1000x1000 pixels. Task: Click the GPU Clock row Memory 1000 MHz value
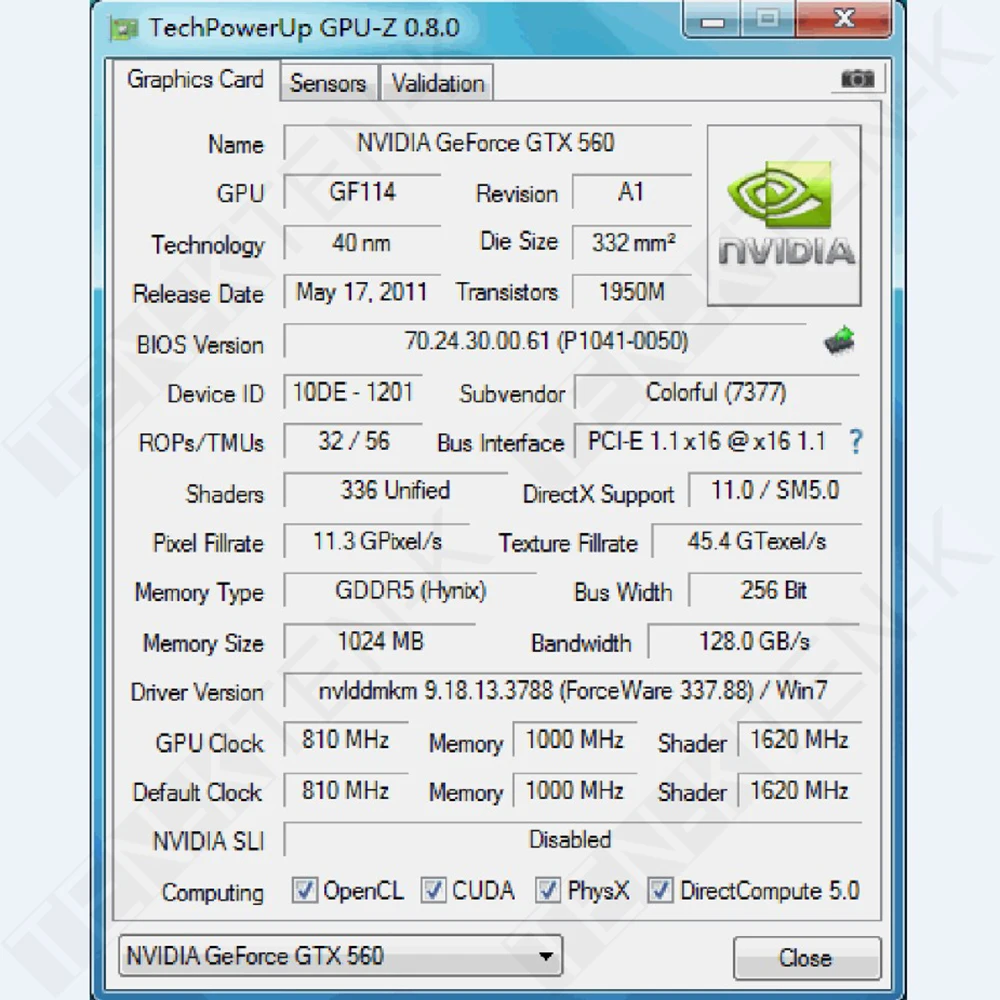coord(575,740)
